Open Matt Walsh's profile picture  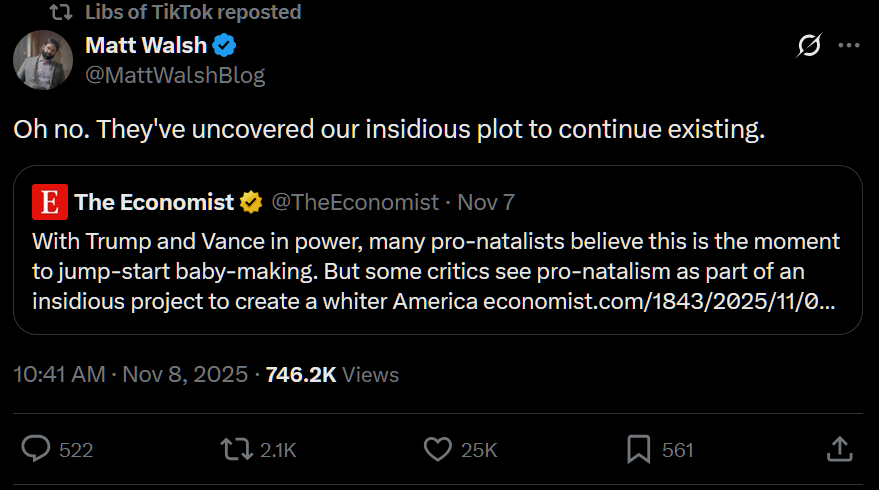43,59
